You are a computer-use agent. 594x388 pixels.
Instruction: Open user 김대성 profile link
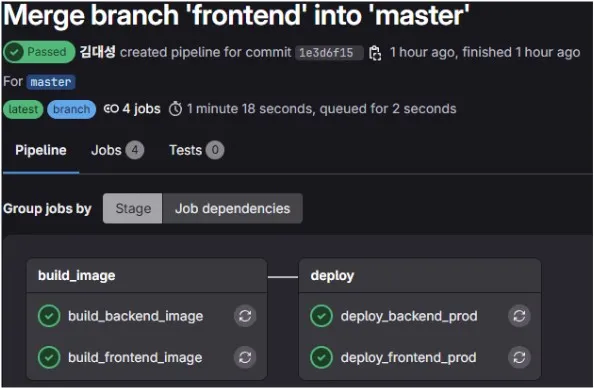(x=98, y=52)
